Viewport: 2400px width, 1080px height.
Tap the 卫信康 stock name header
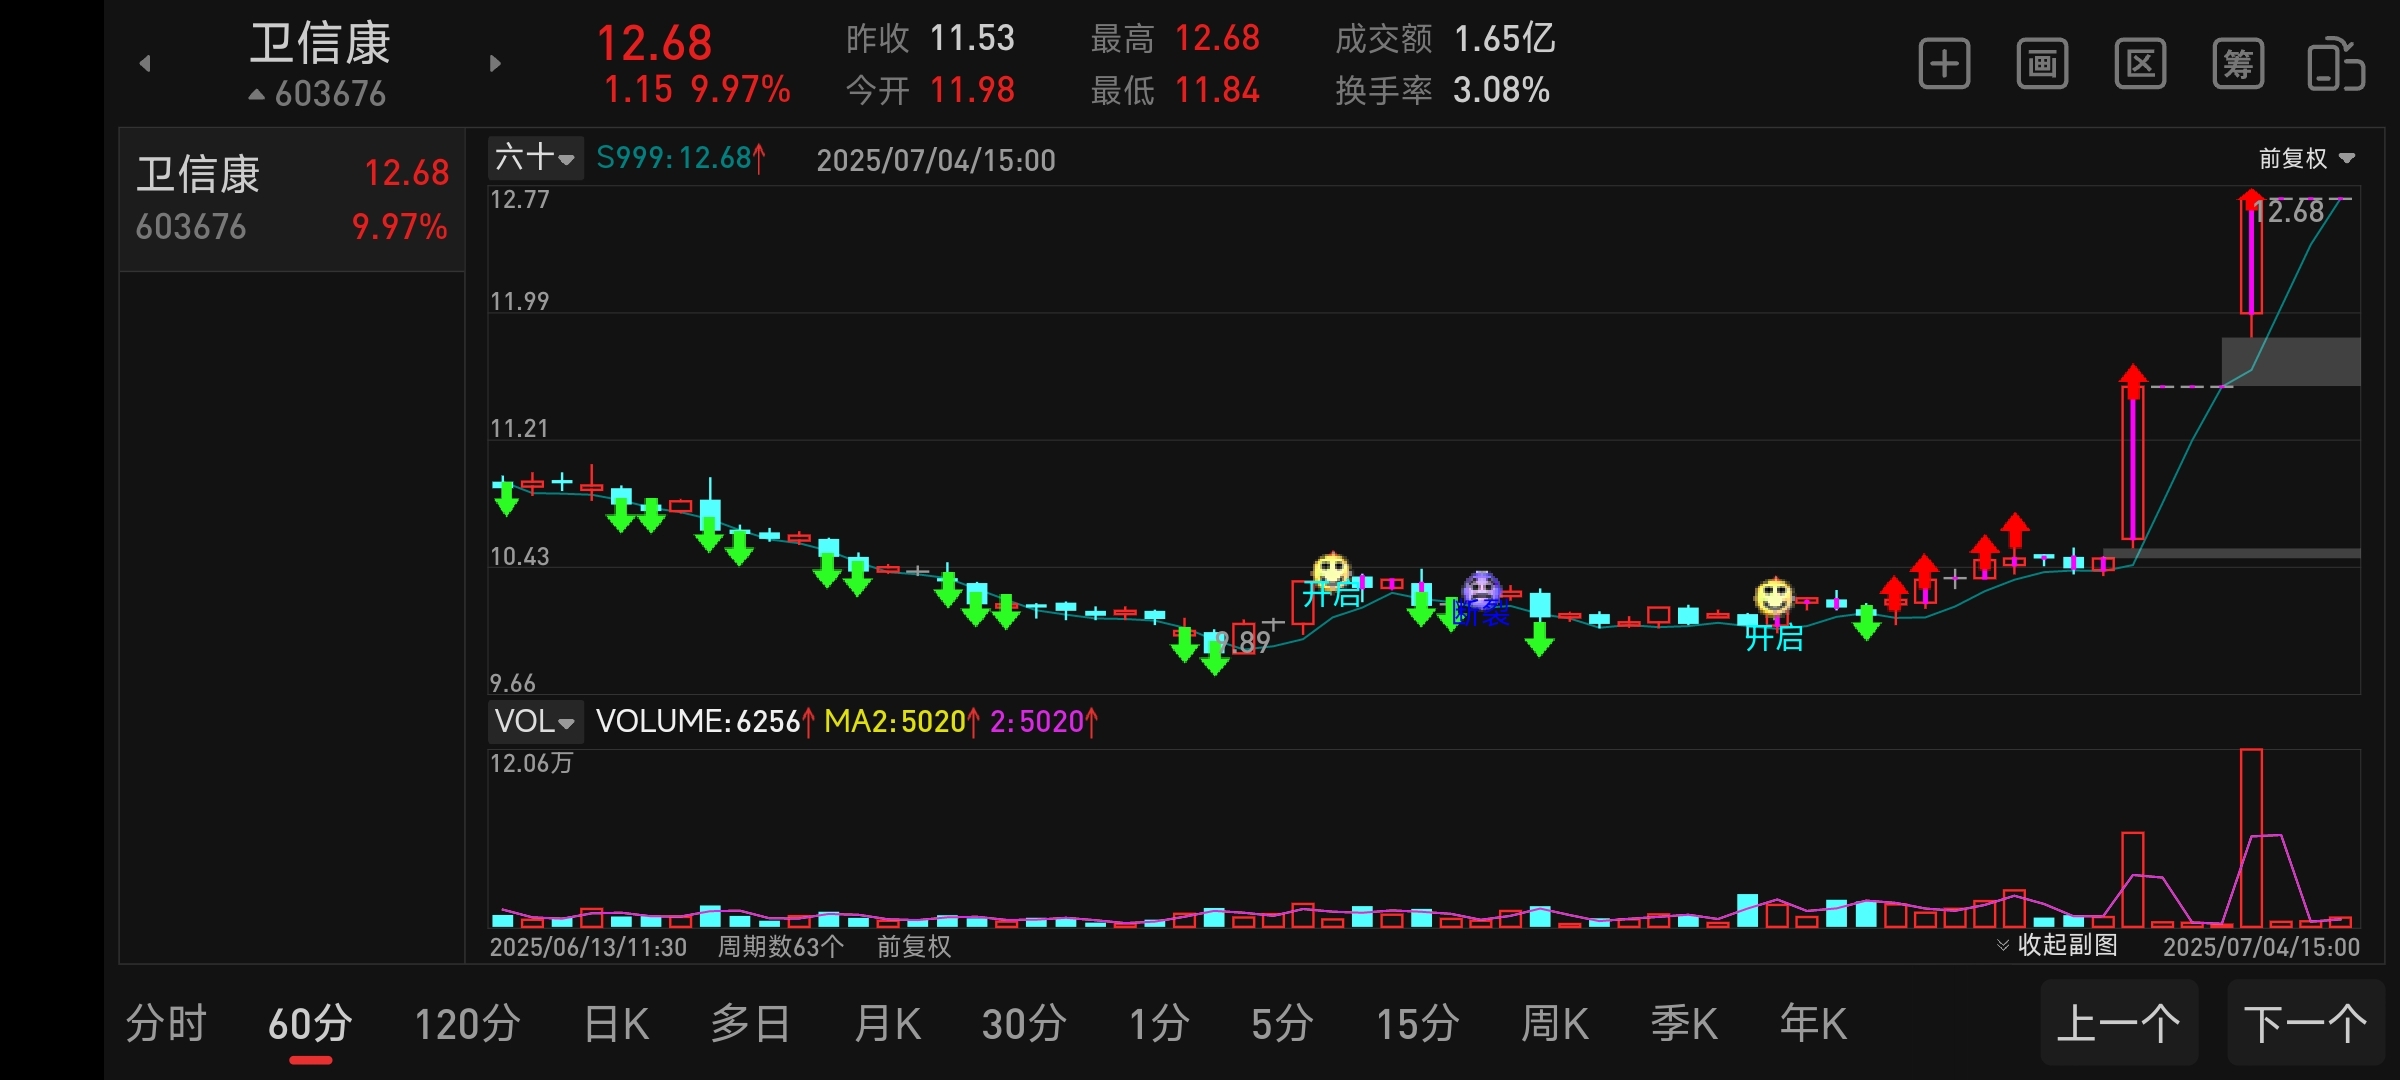tap(320, 44)
